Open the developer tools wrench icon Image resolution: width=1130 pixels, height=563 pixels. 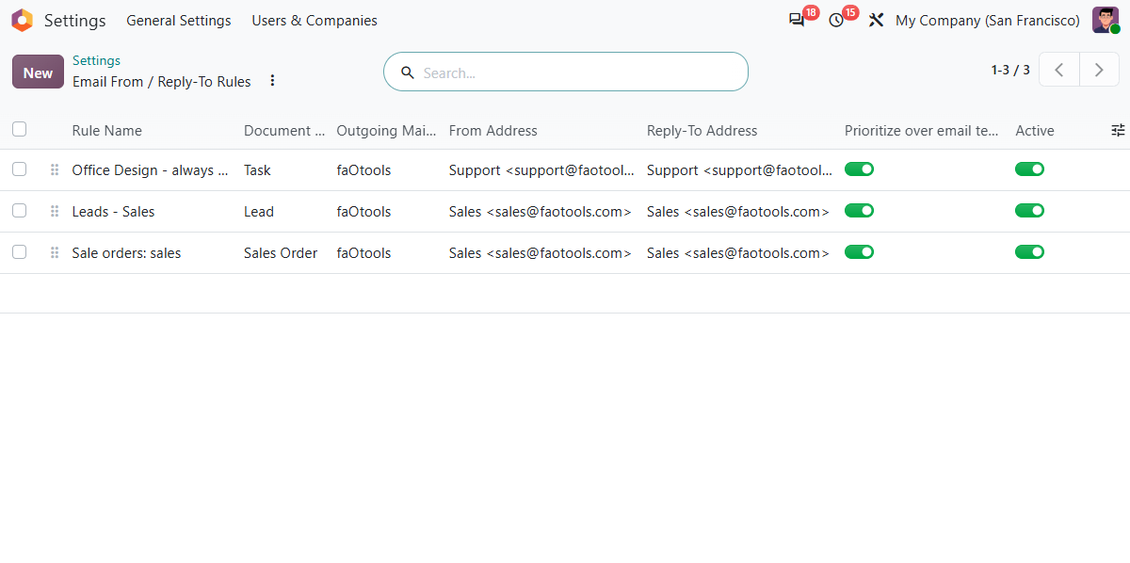pyautogui.click(x=876, y=20)
